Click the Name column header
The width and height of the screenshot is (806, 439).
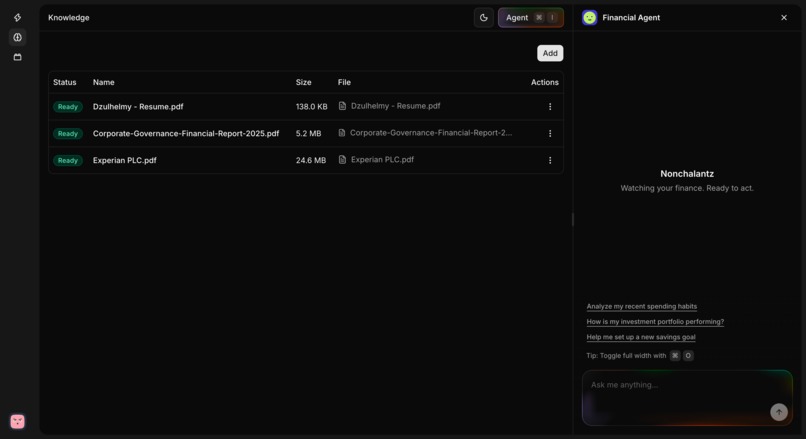pyautogui.click(x=103, y=82)
